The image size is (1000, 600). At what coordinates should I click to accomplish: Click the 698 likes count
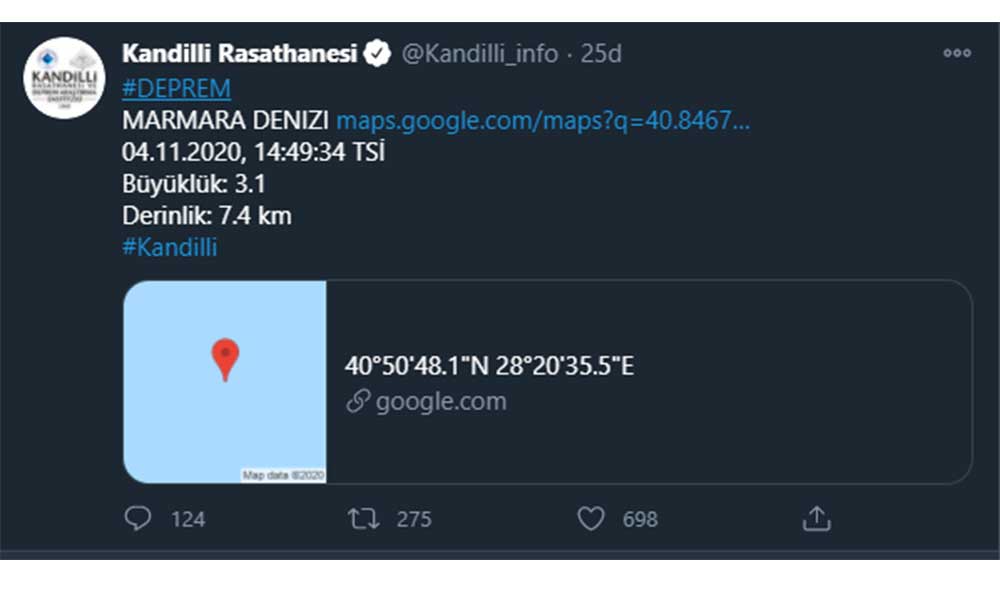640,519
